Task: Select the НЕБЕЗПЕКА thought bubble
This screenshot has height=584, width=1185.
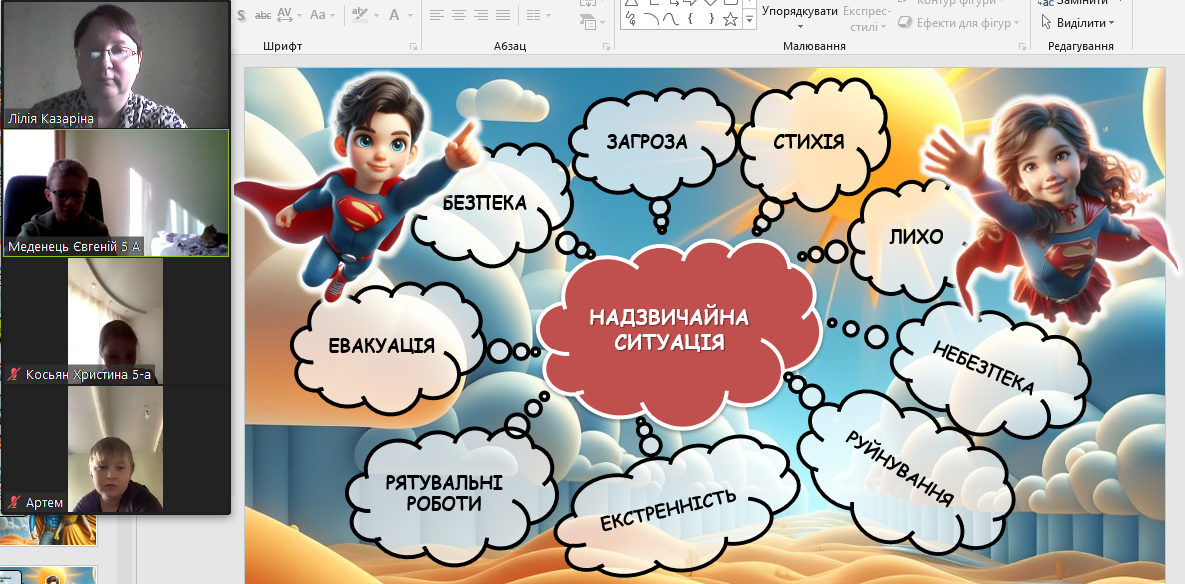Action: tap(990, 370)
